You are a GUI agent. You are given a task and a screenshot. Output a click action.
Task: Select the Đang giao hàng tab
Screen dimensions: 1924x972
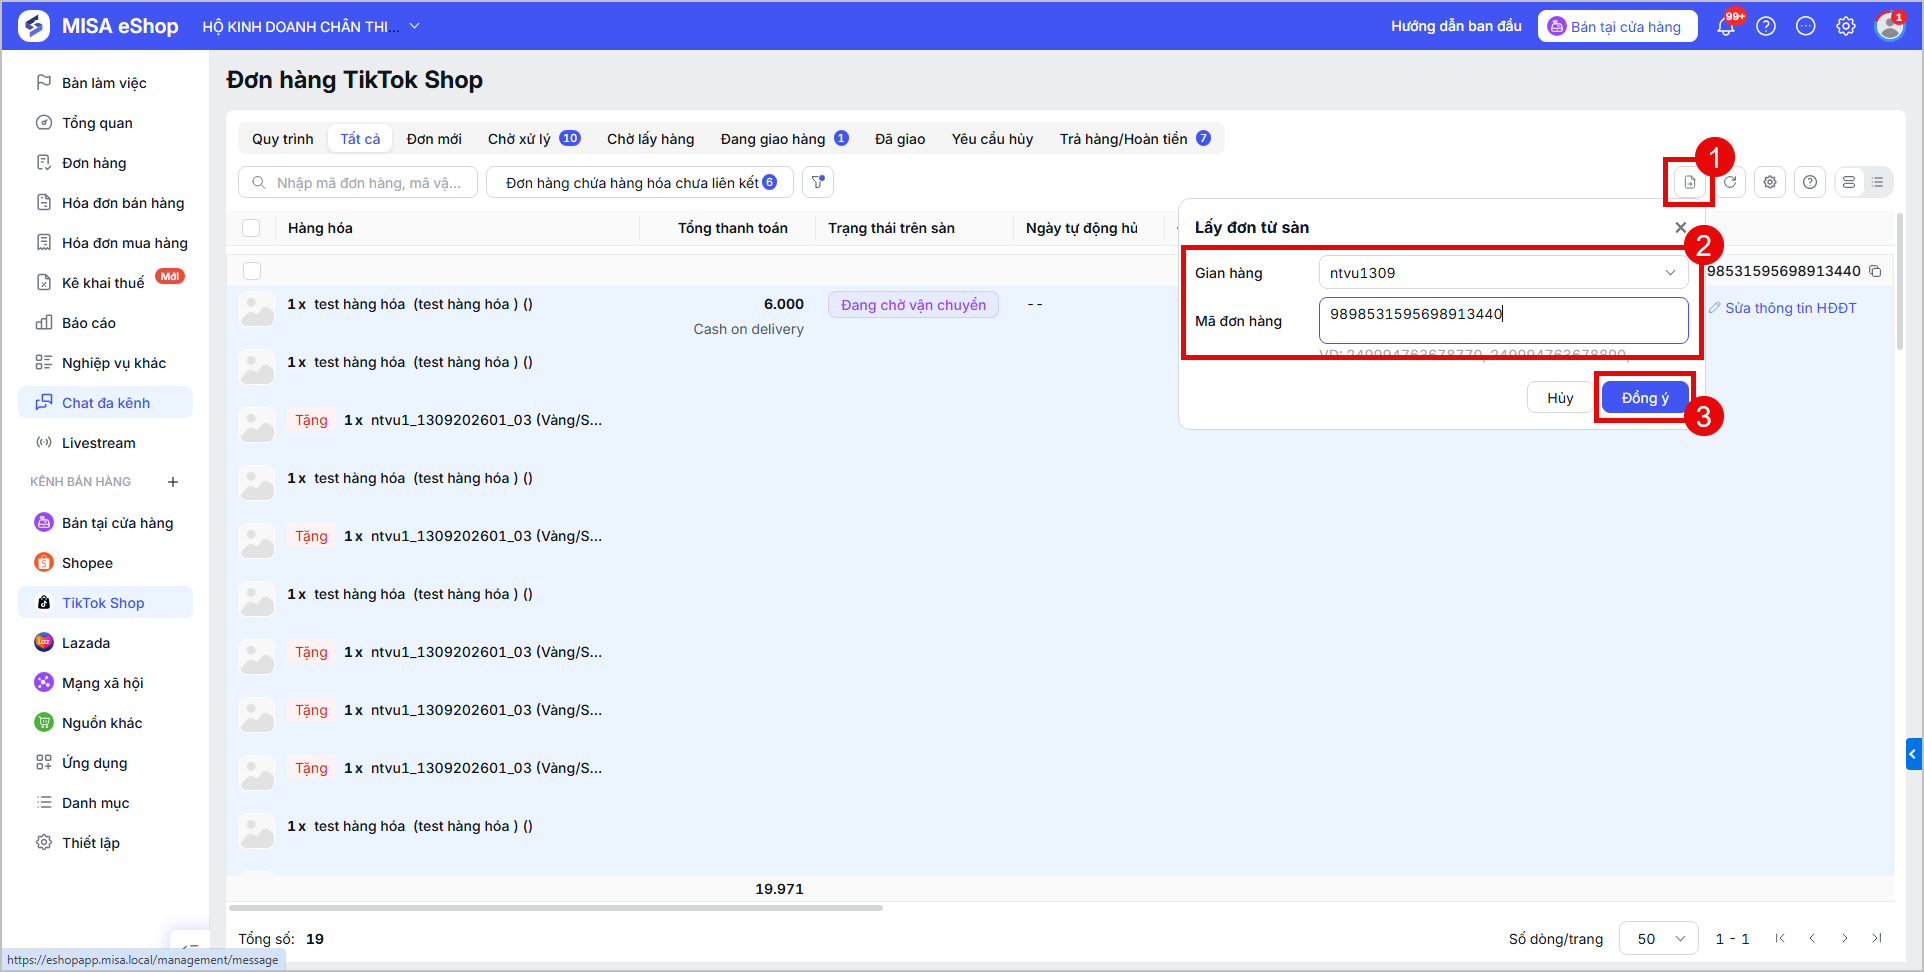784,139
